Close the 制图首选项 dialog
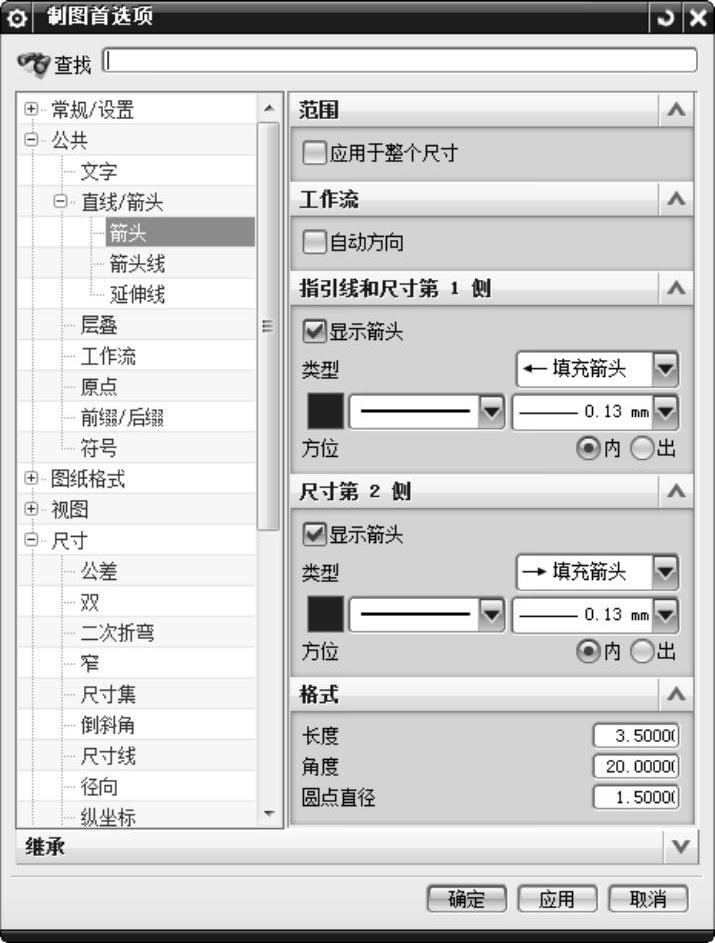Image resolution: width=715 pixels, height=943 pixels. tap(698, 18)
